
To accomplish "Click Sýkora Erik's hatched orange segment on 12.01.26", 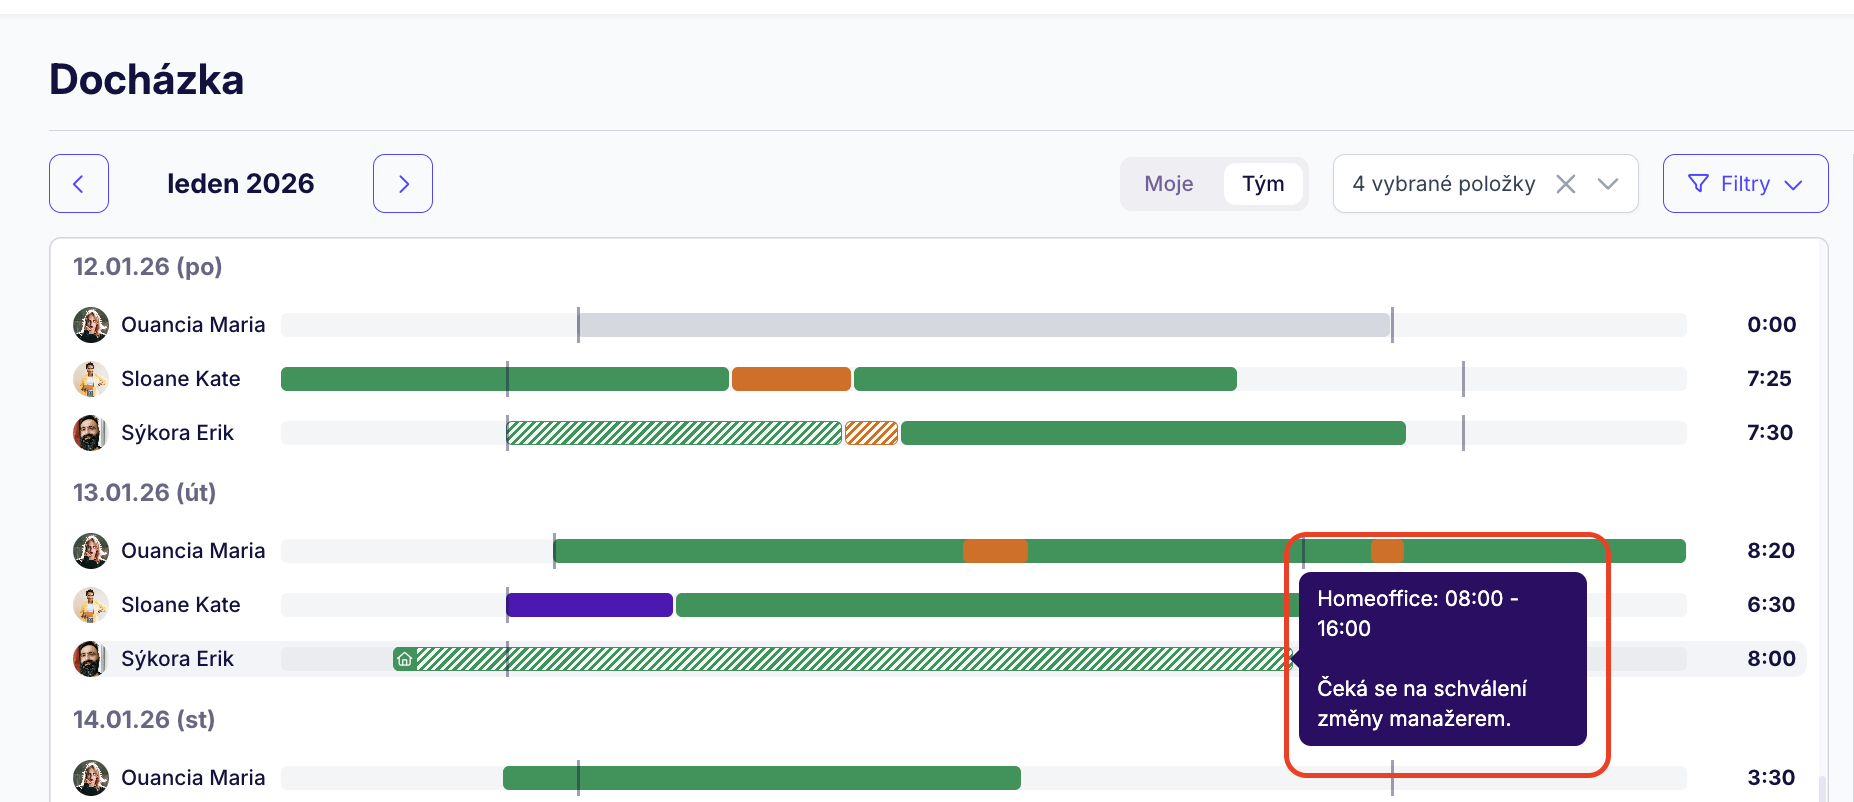I will tap(871, 433).
